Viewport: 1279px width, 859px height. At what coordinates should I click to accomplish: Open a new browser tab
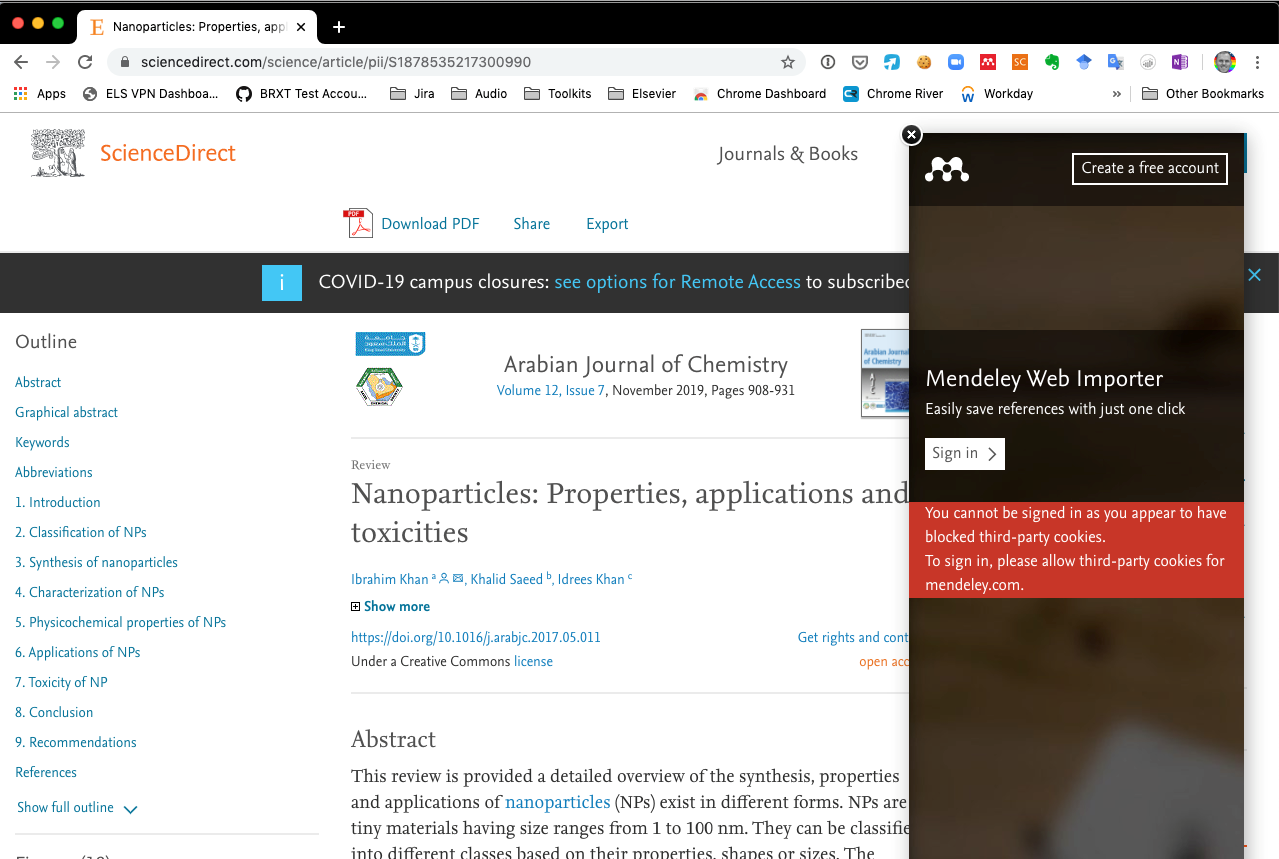338,27
